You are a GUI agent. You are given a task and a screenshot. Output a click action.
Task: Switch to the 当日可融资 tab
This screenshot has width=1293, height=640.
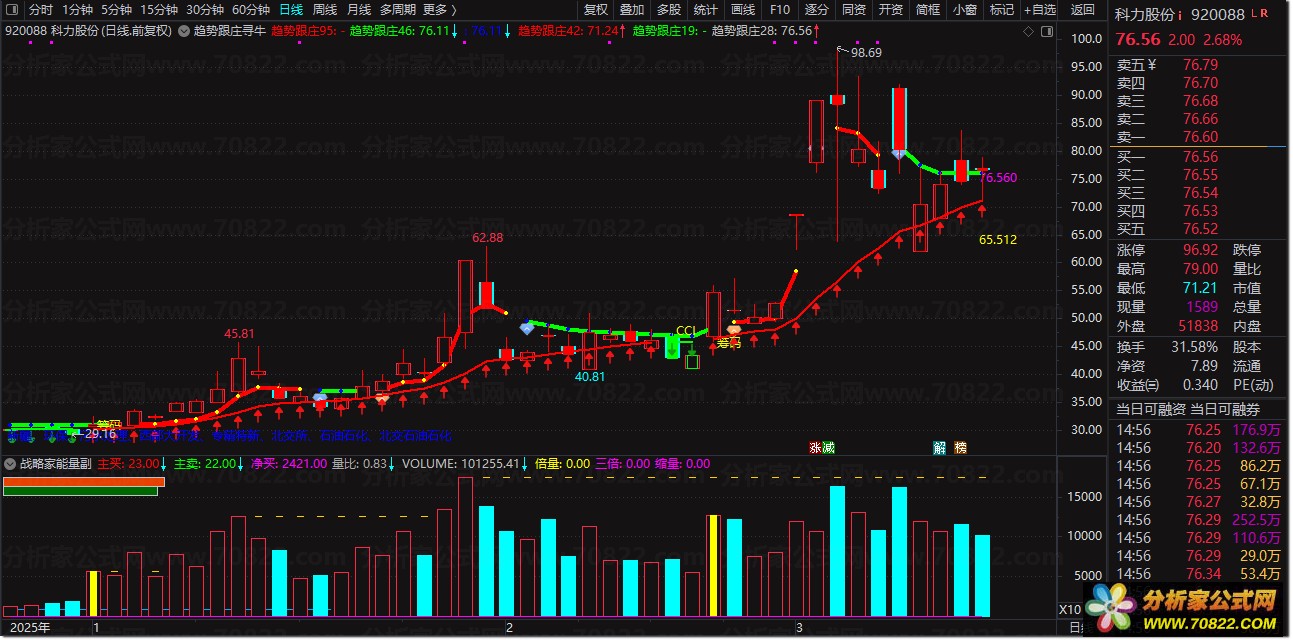pos(1152,410)
